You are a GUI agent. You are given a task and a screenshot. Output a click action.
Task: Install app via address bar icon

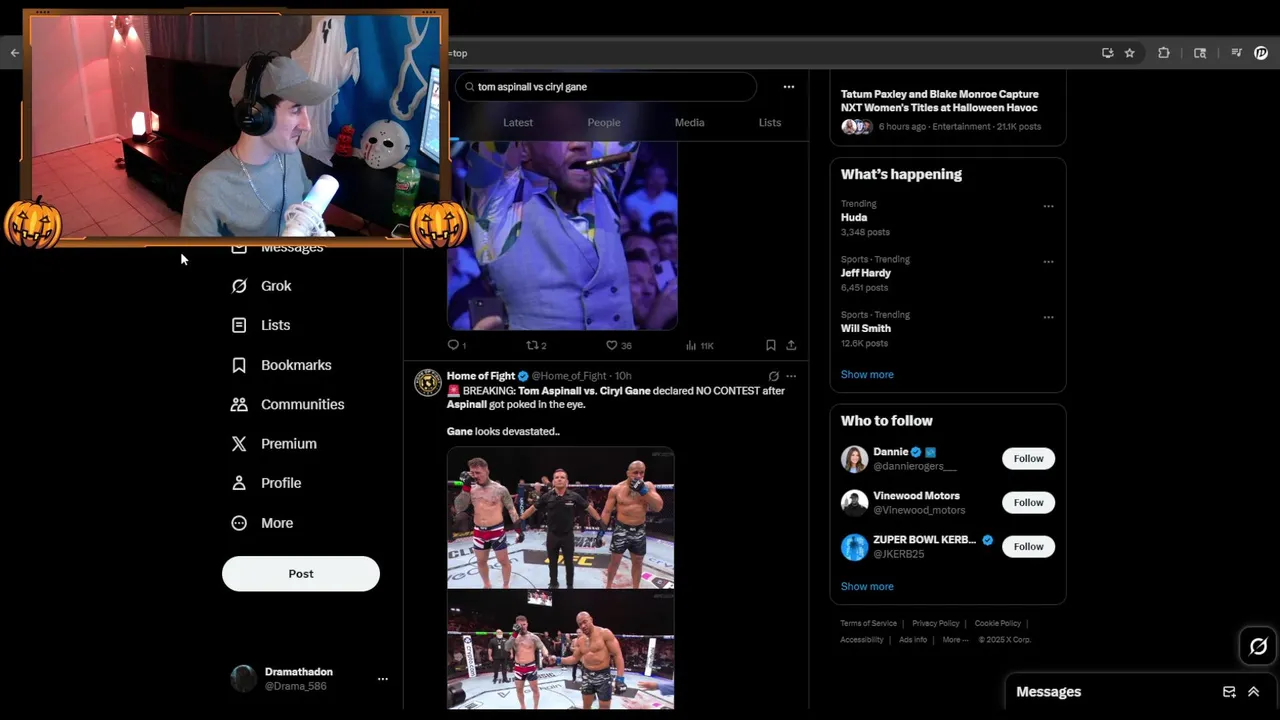click(1107, 53)
